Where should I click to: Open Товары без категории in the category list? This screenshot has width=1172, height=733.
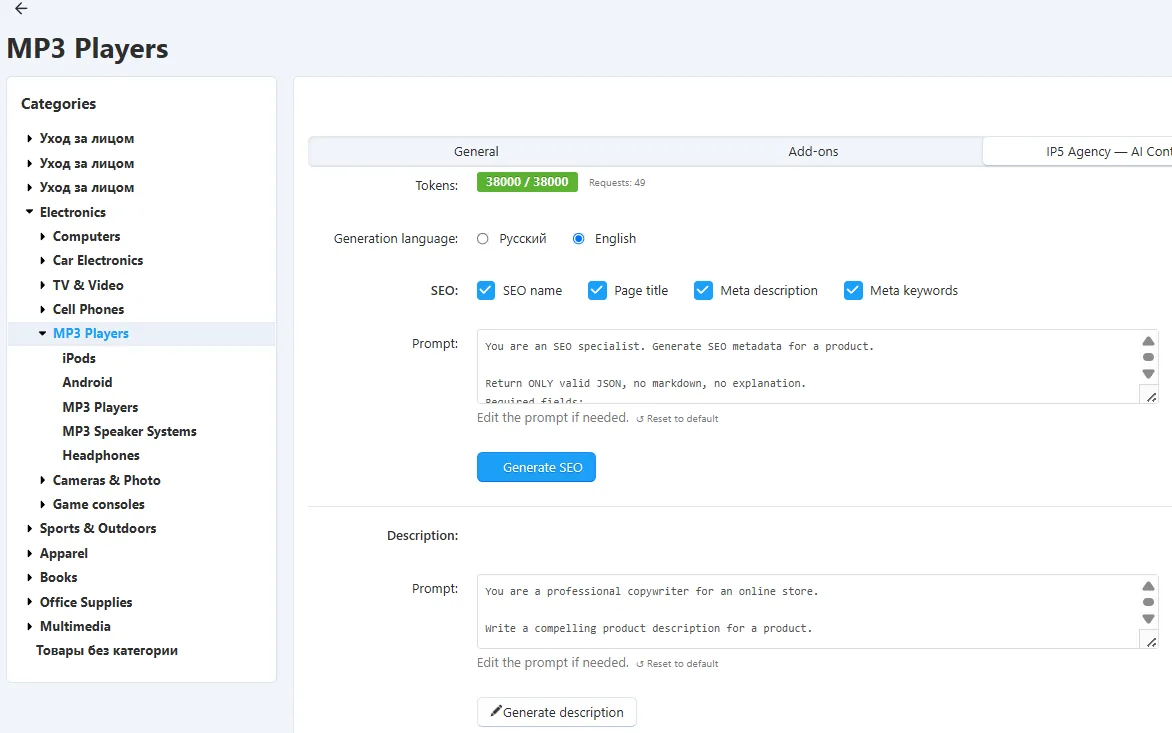tap(107, 651)
